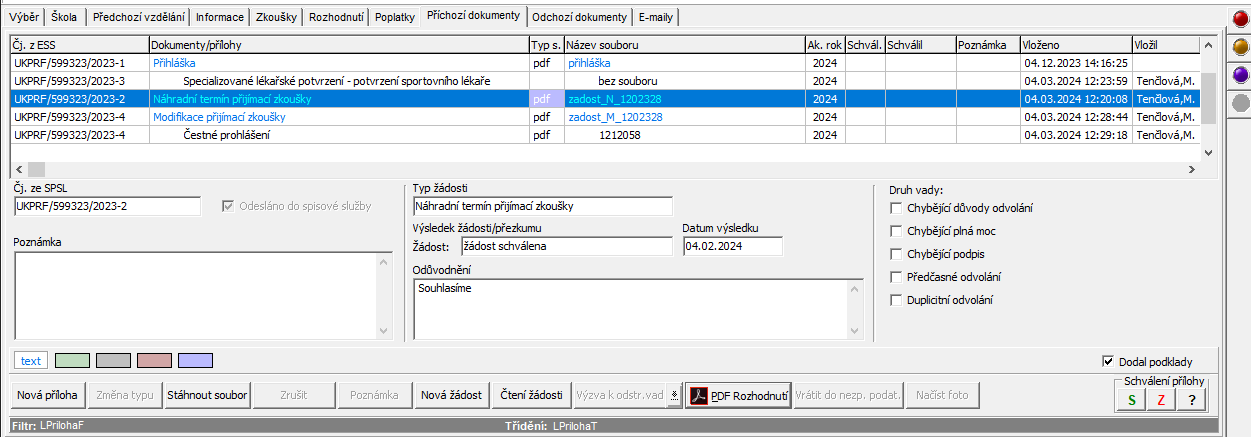Image resolution: width=1251 pixels, height=437 pixels.
Task: Open the Rozhodnutí tab
Action: 336,17
